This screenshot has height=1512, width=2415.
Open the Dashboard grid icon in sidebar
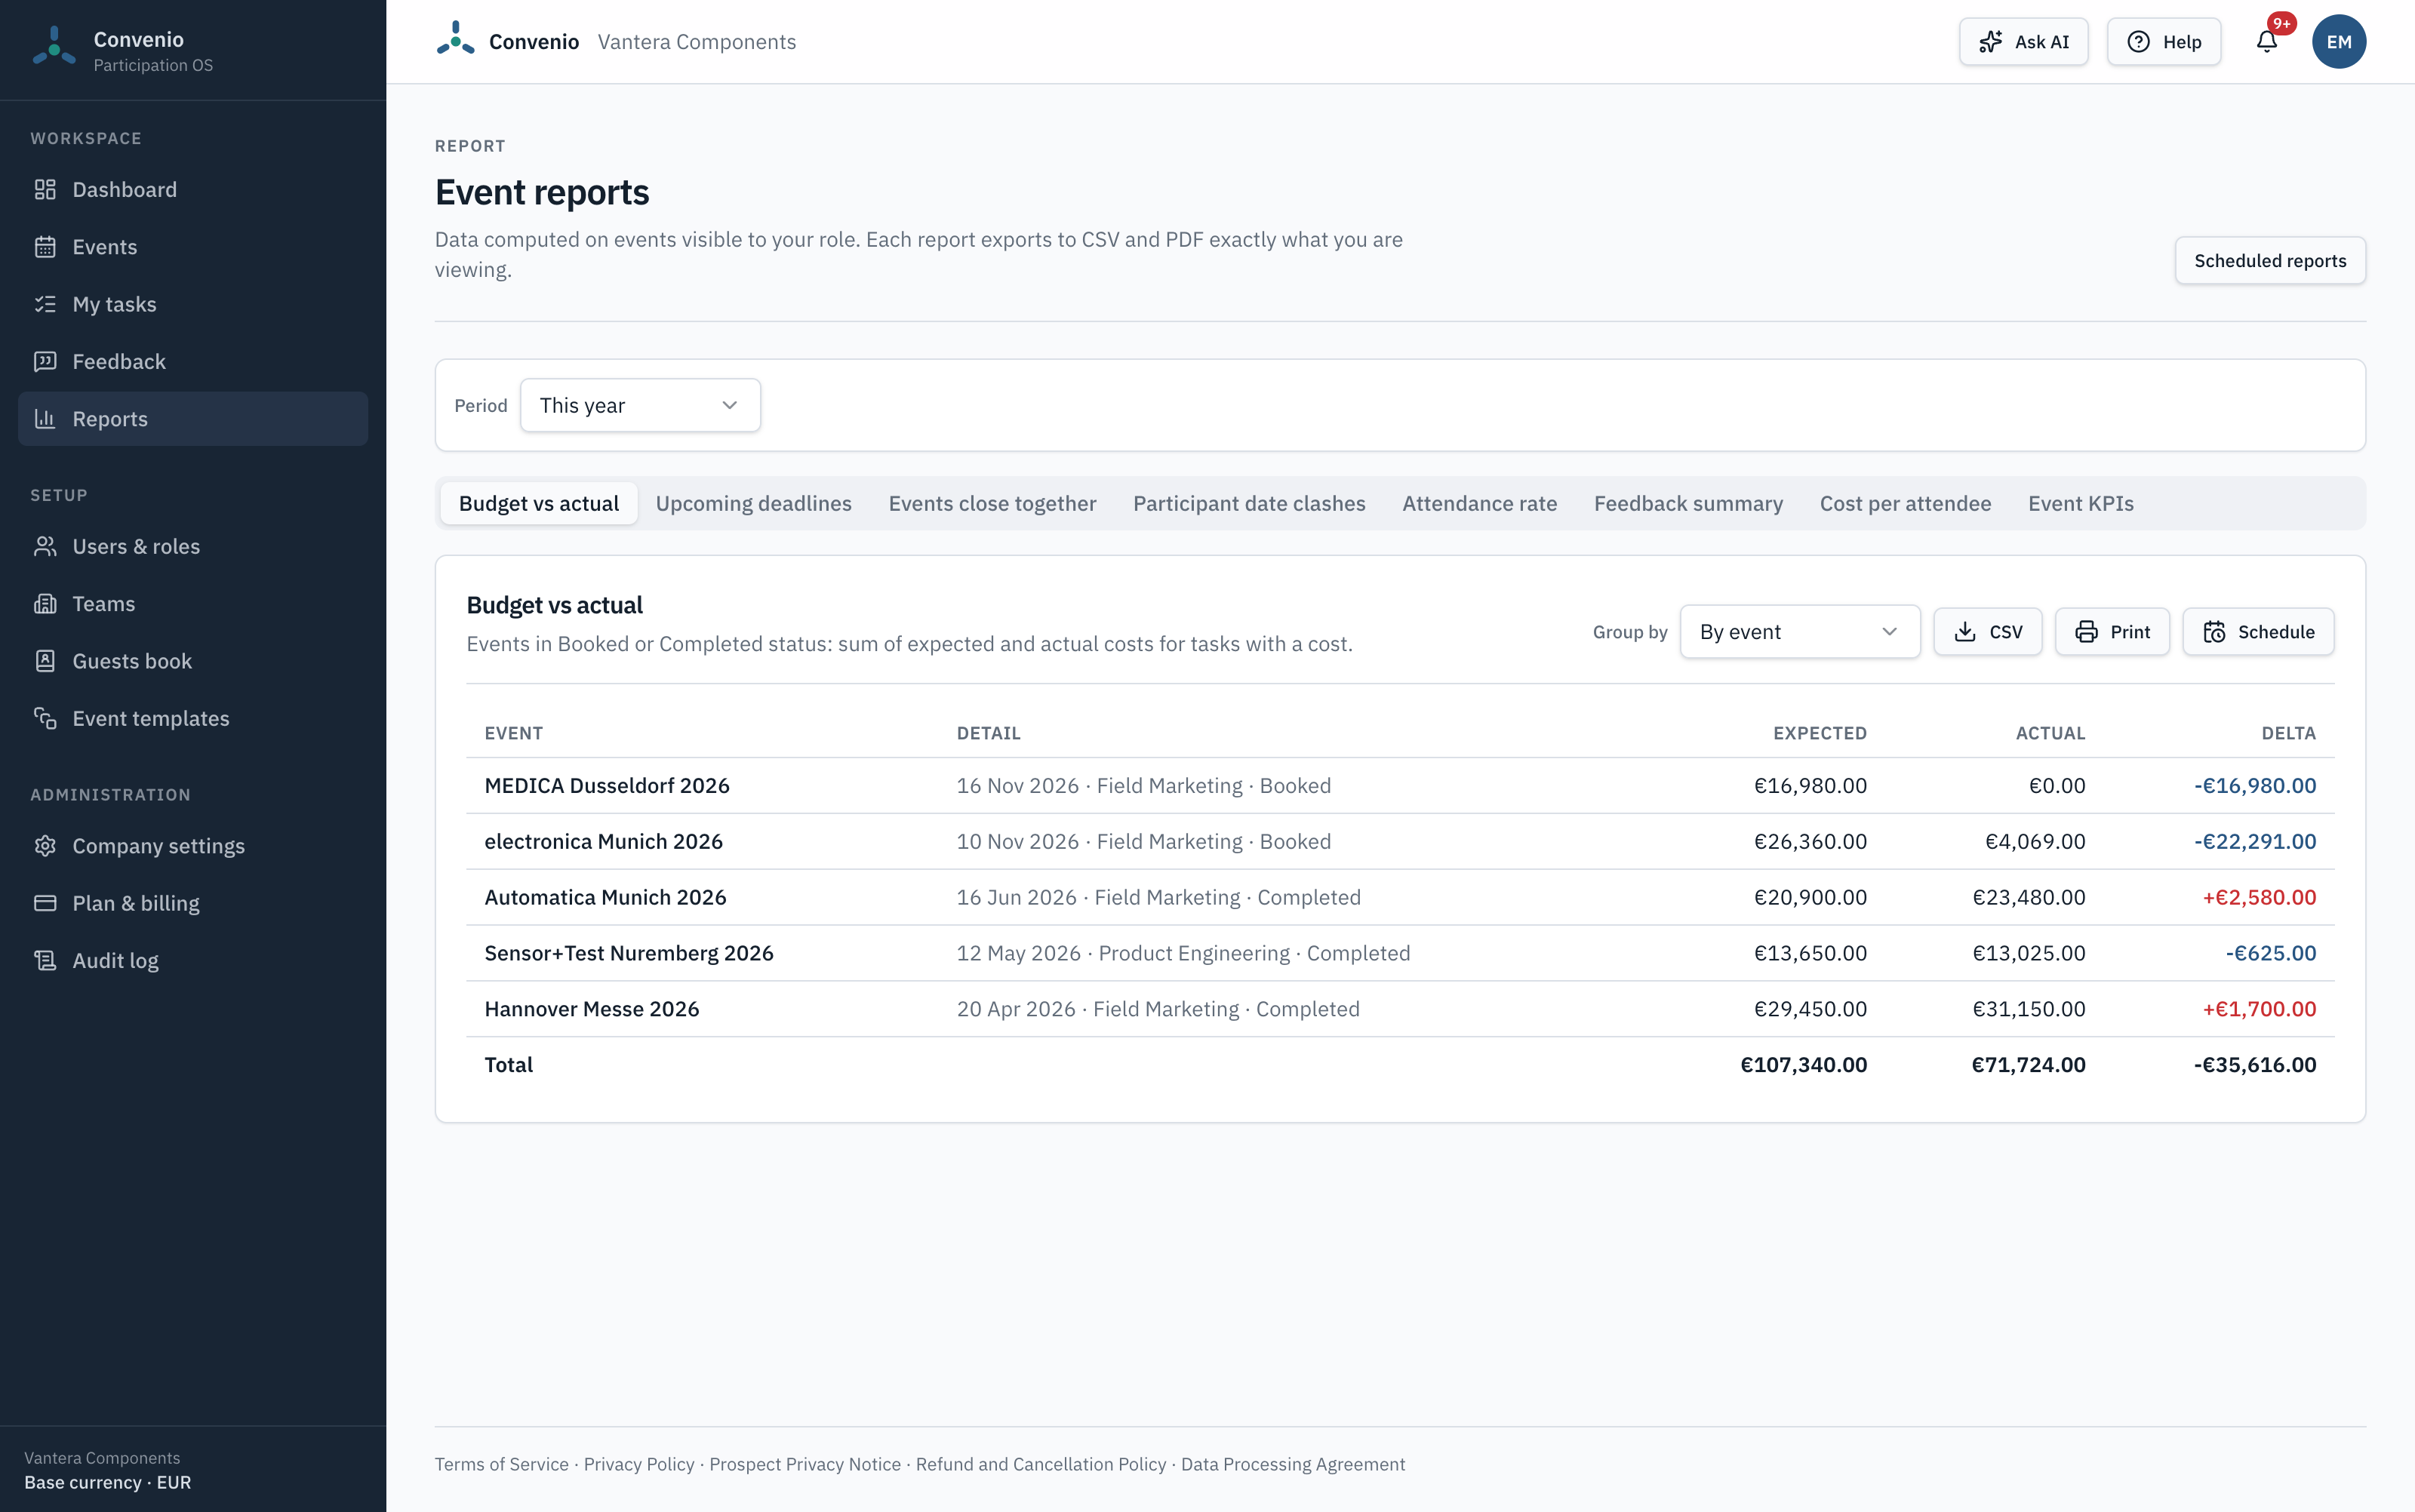click(45, 190)
